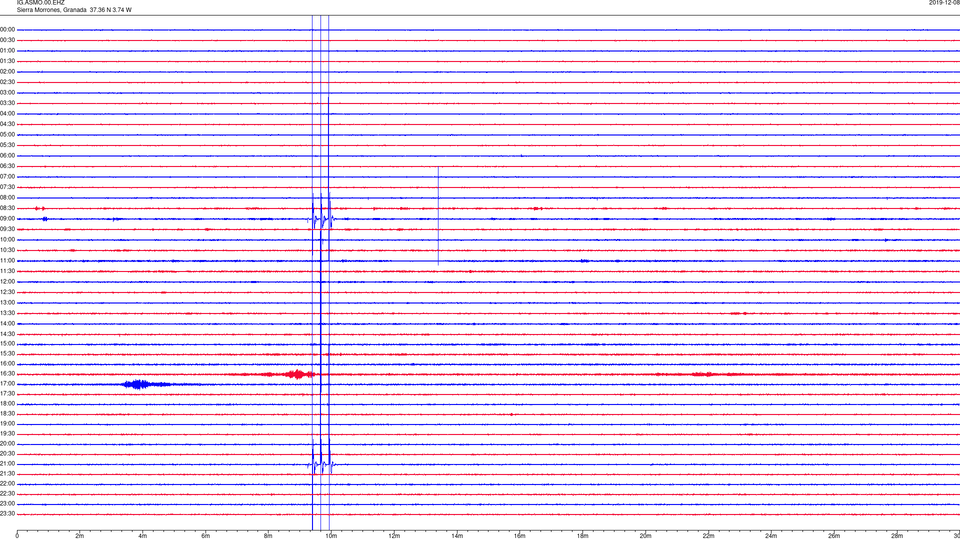
Task: Click the 23:30 time label
Action: pyautogui.click(x=7, y=514)
